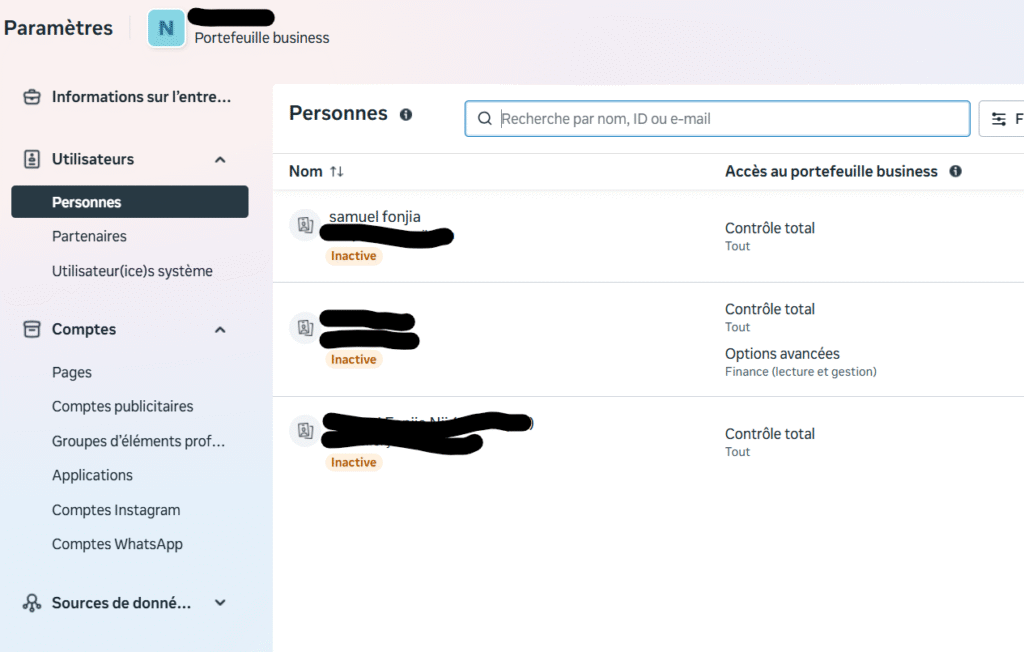Click the filter sliders icon button
Viewport: 1024px width, 652px height.
pos(999,119)
